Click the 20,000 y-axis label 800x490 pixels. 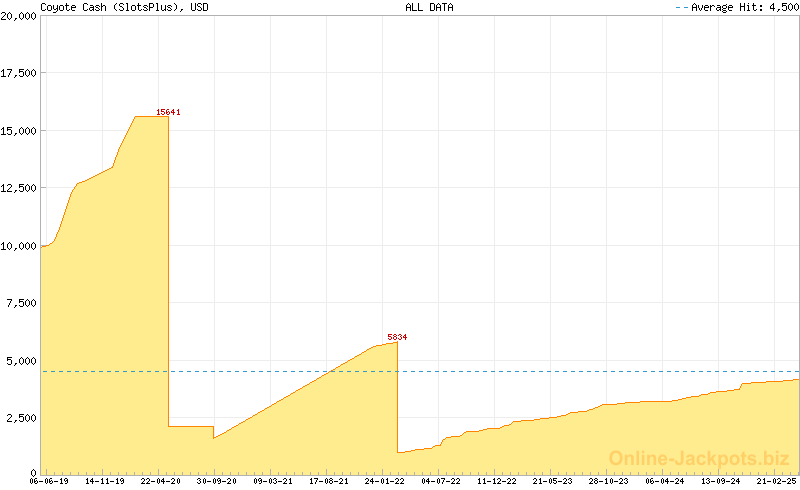pos(20,18)
